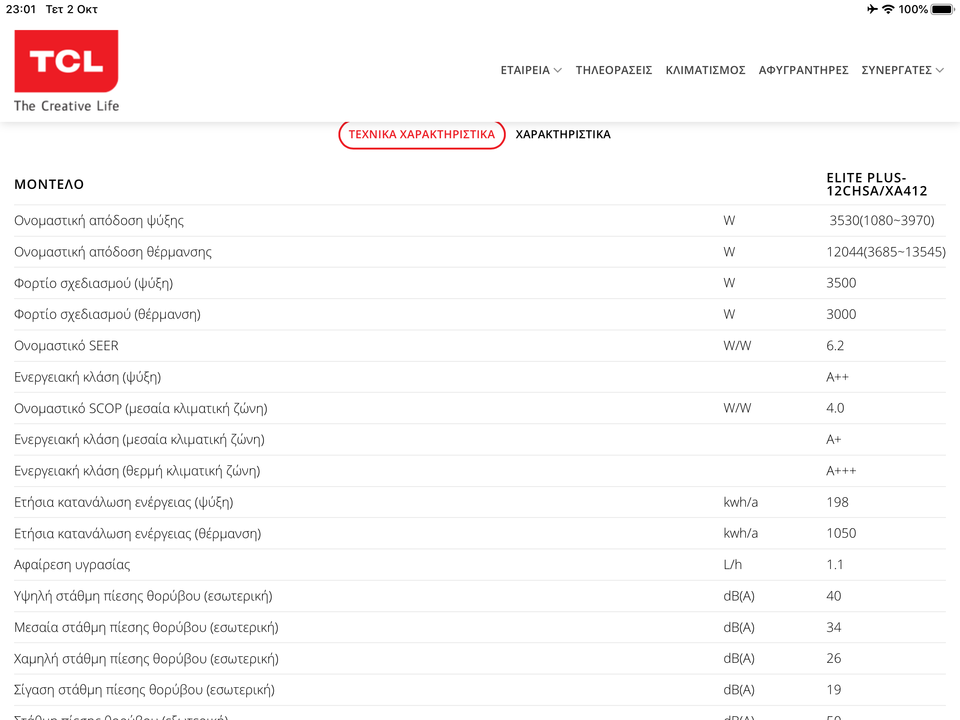Click the A+++ energy class value
Viewport: 960px width, 720px height.
click(841, 471)
